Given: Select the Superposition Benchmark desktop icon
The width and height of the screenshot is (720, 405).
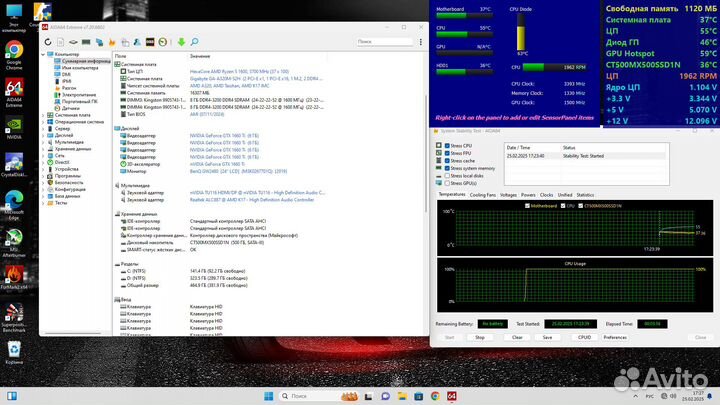Looking at the screenshot, I should coord(14,318).
